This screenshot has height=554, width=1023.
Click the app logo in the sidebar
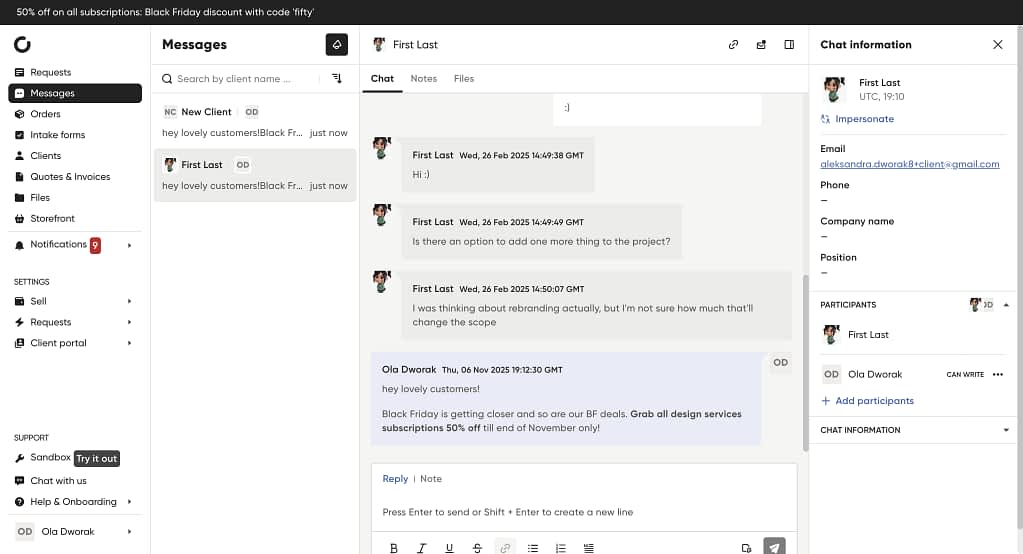click(x=22, y=44)
